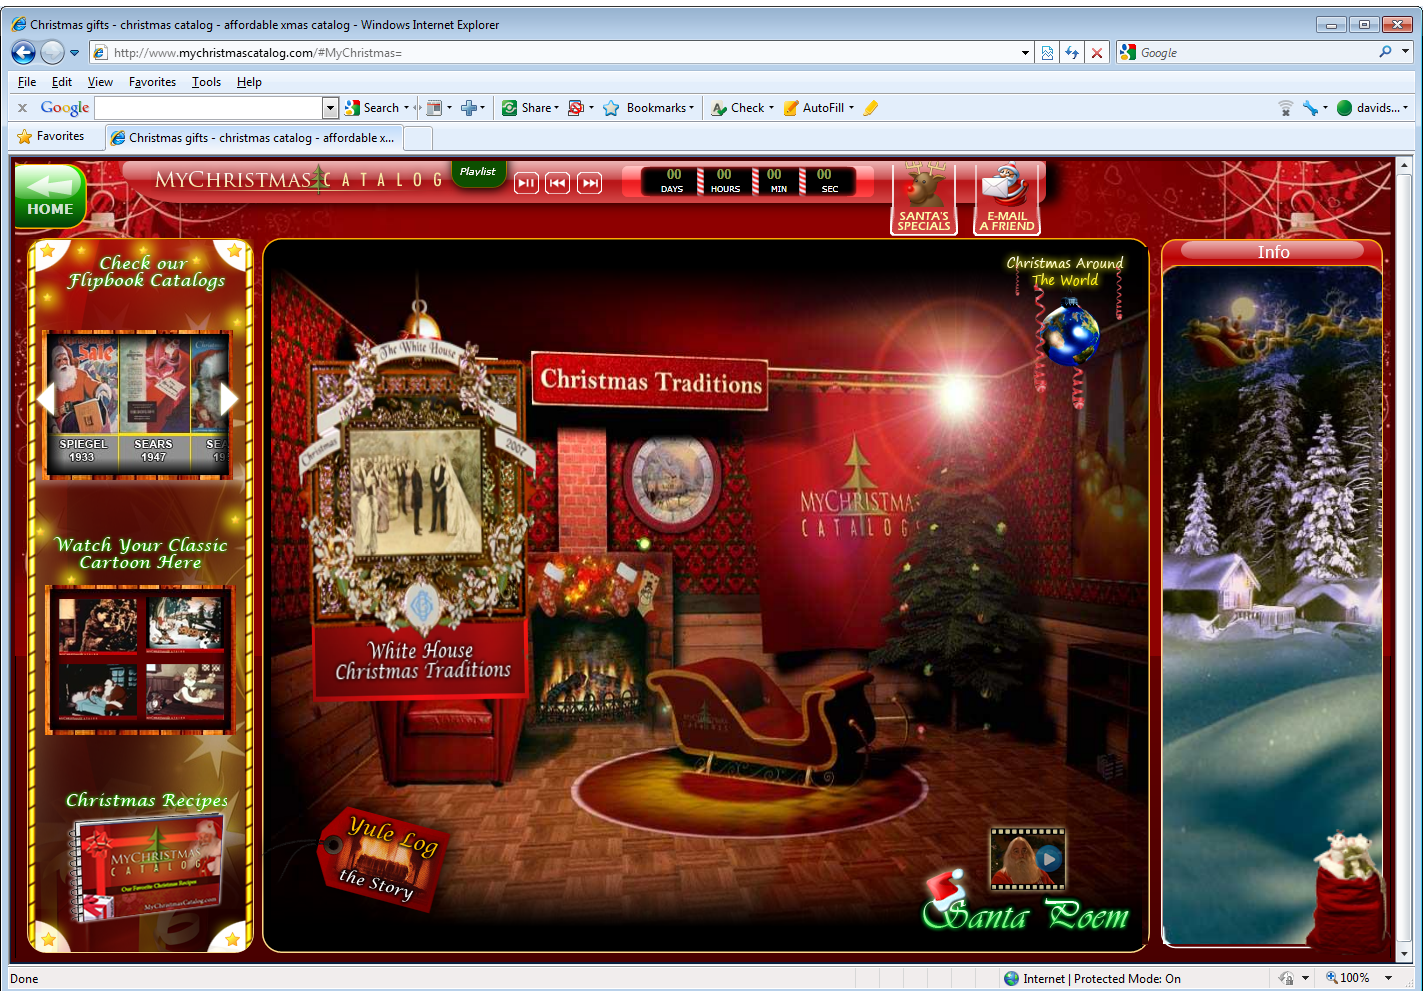Screen dimensions: 1423x991
Task: Click the highlighter pen icon
Action: (x=871, y=108)
